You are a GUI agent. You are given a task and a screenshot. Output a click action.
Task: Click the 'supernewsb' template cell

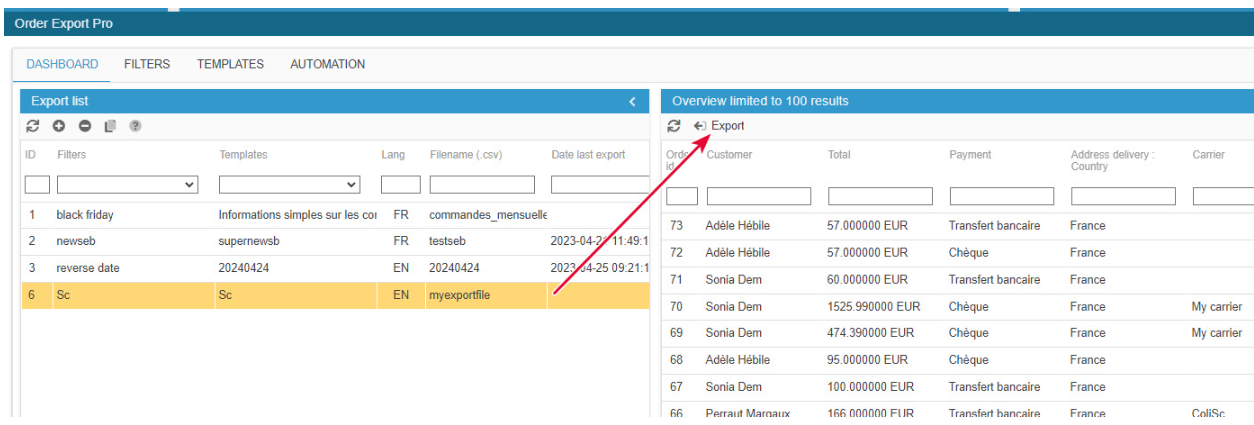(x=251, y=241)
